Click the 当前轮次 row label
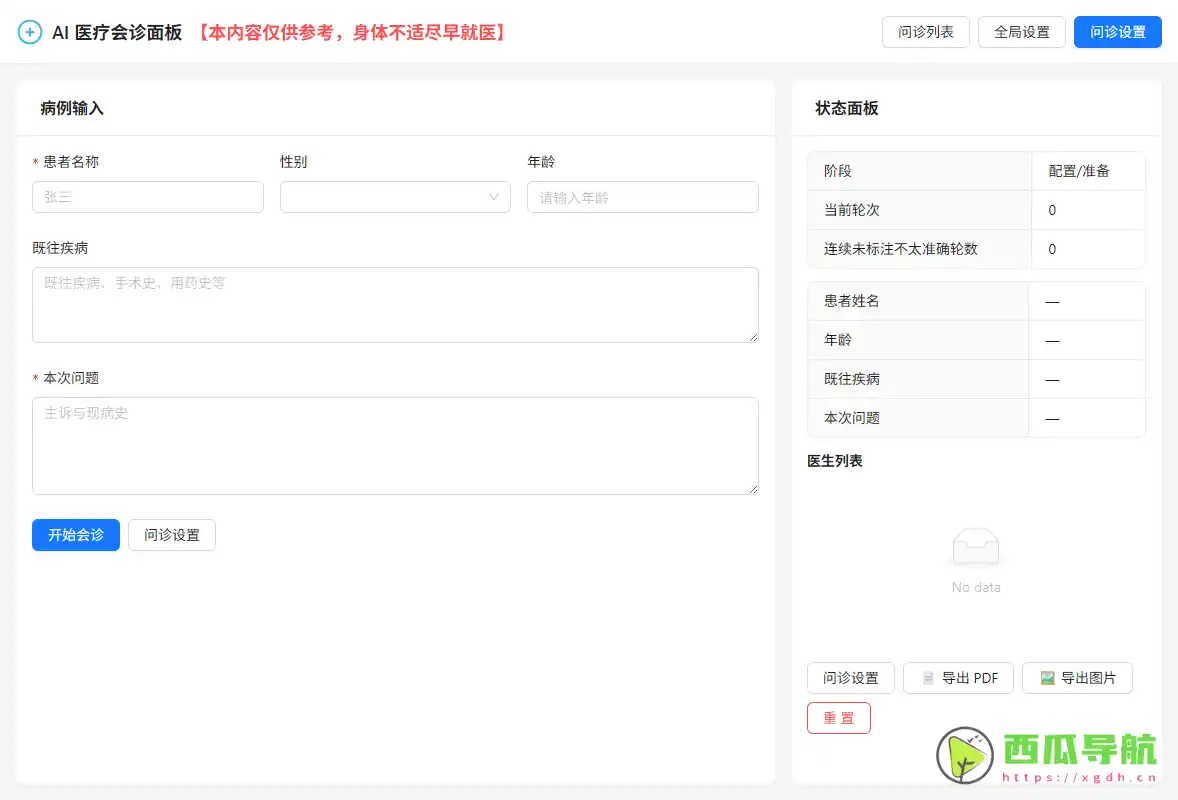Viewport: 1178px width, 800px height. pos(851,210)
